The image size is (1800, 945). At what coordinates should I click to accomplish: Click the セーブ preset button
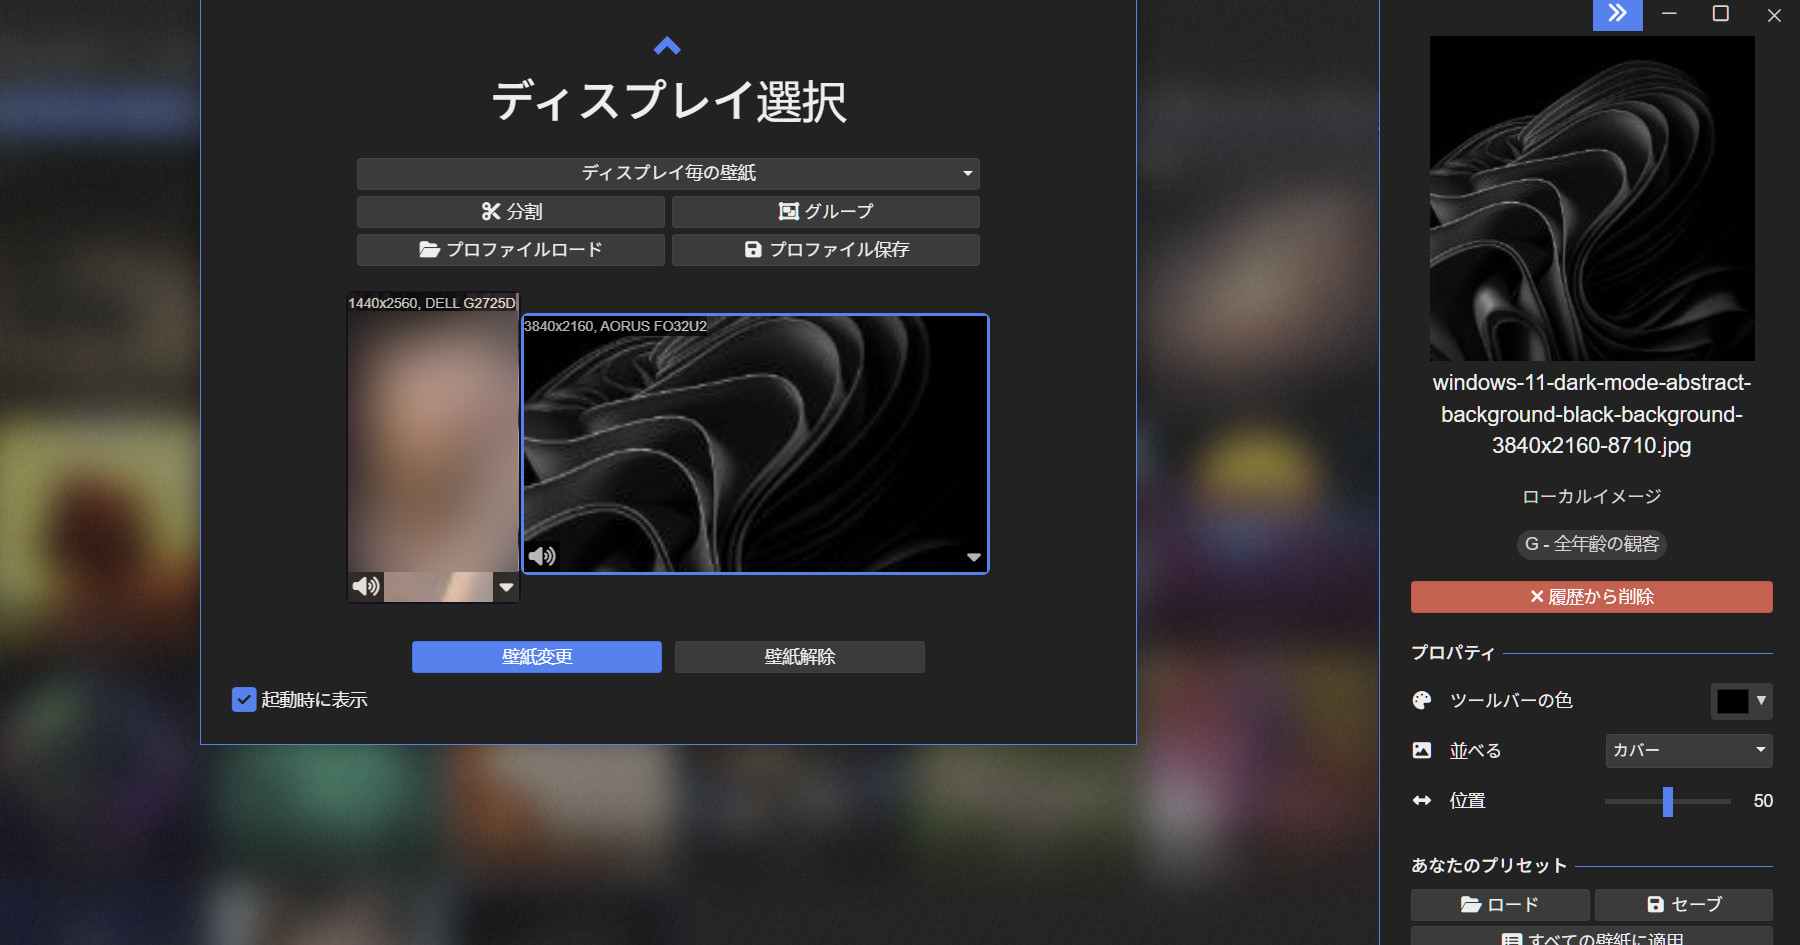point(1684,905)
